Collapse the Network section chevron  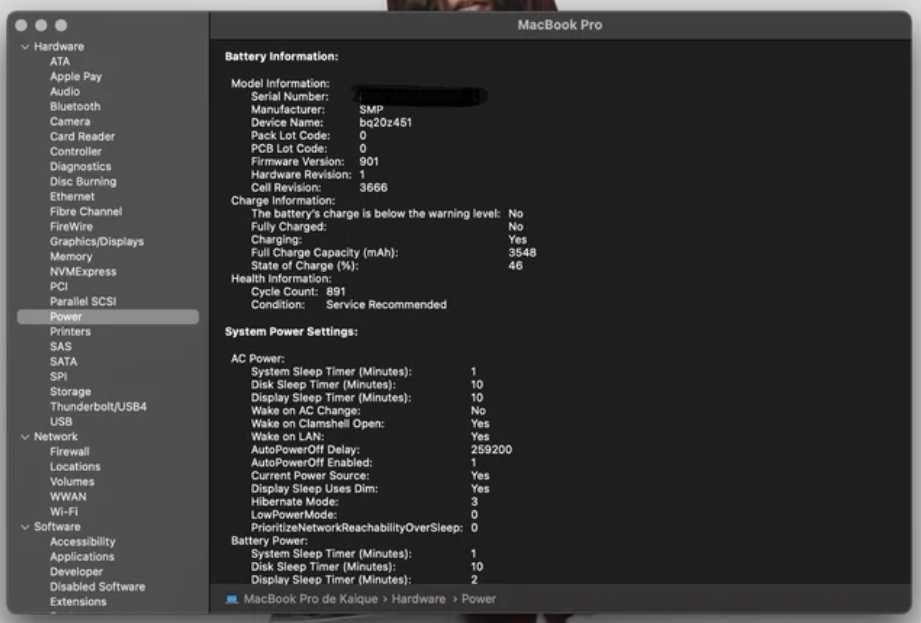pyautogui.click(x=25, y=437)
